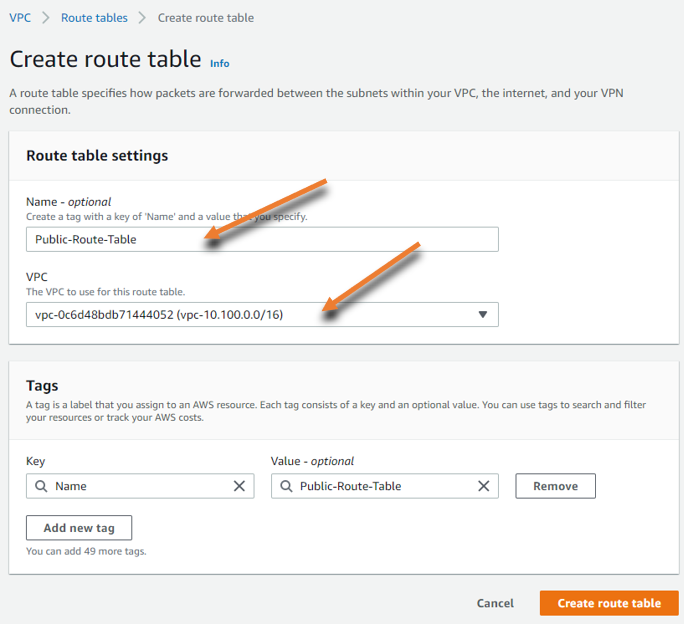This screenshot has height=624, width=684.
Task: Click the Create route table button
Action: pyautogui.click(x=609, y=603)
